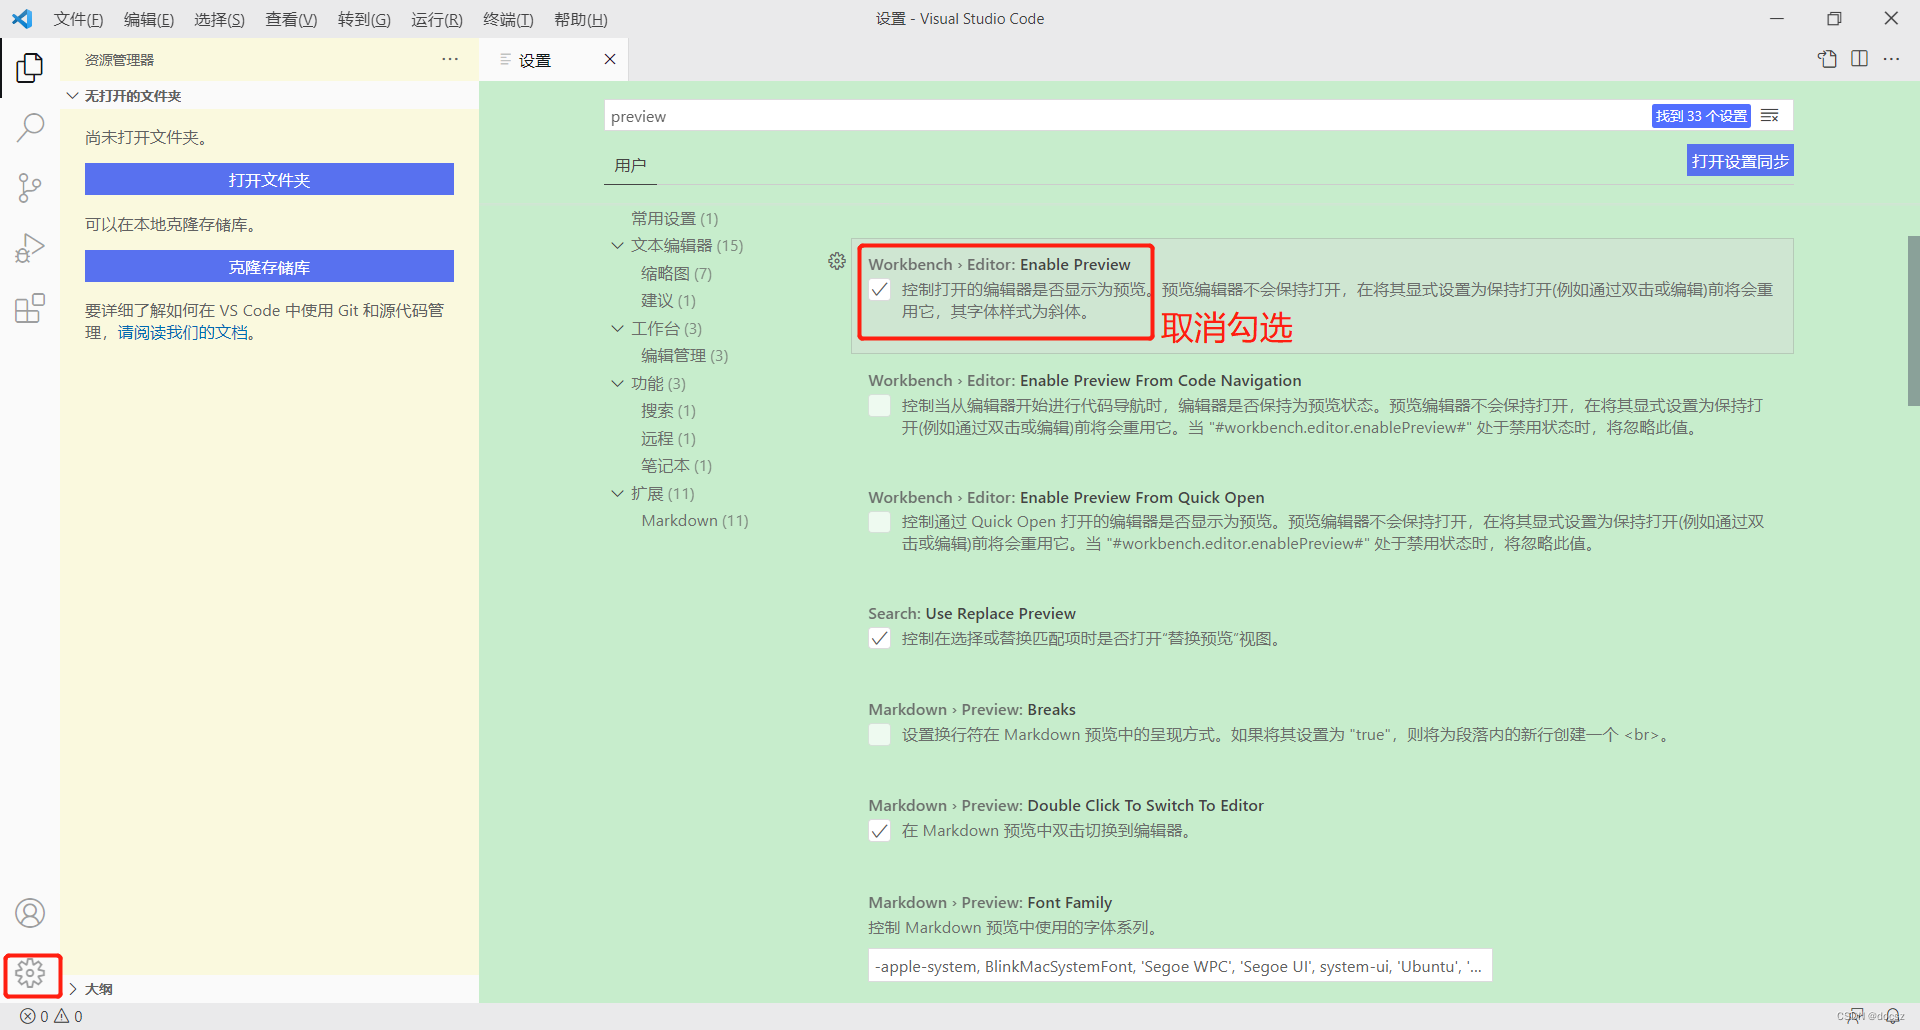
Task: Close the 设置 editor tab
Action: (610, 59)
